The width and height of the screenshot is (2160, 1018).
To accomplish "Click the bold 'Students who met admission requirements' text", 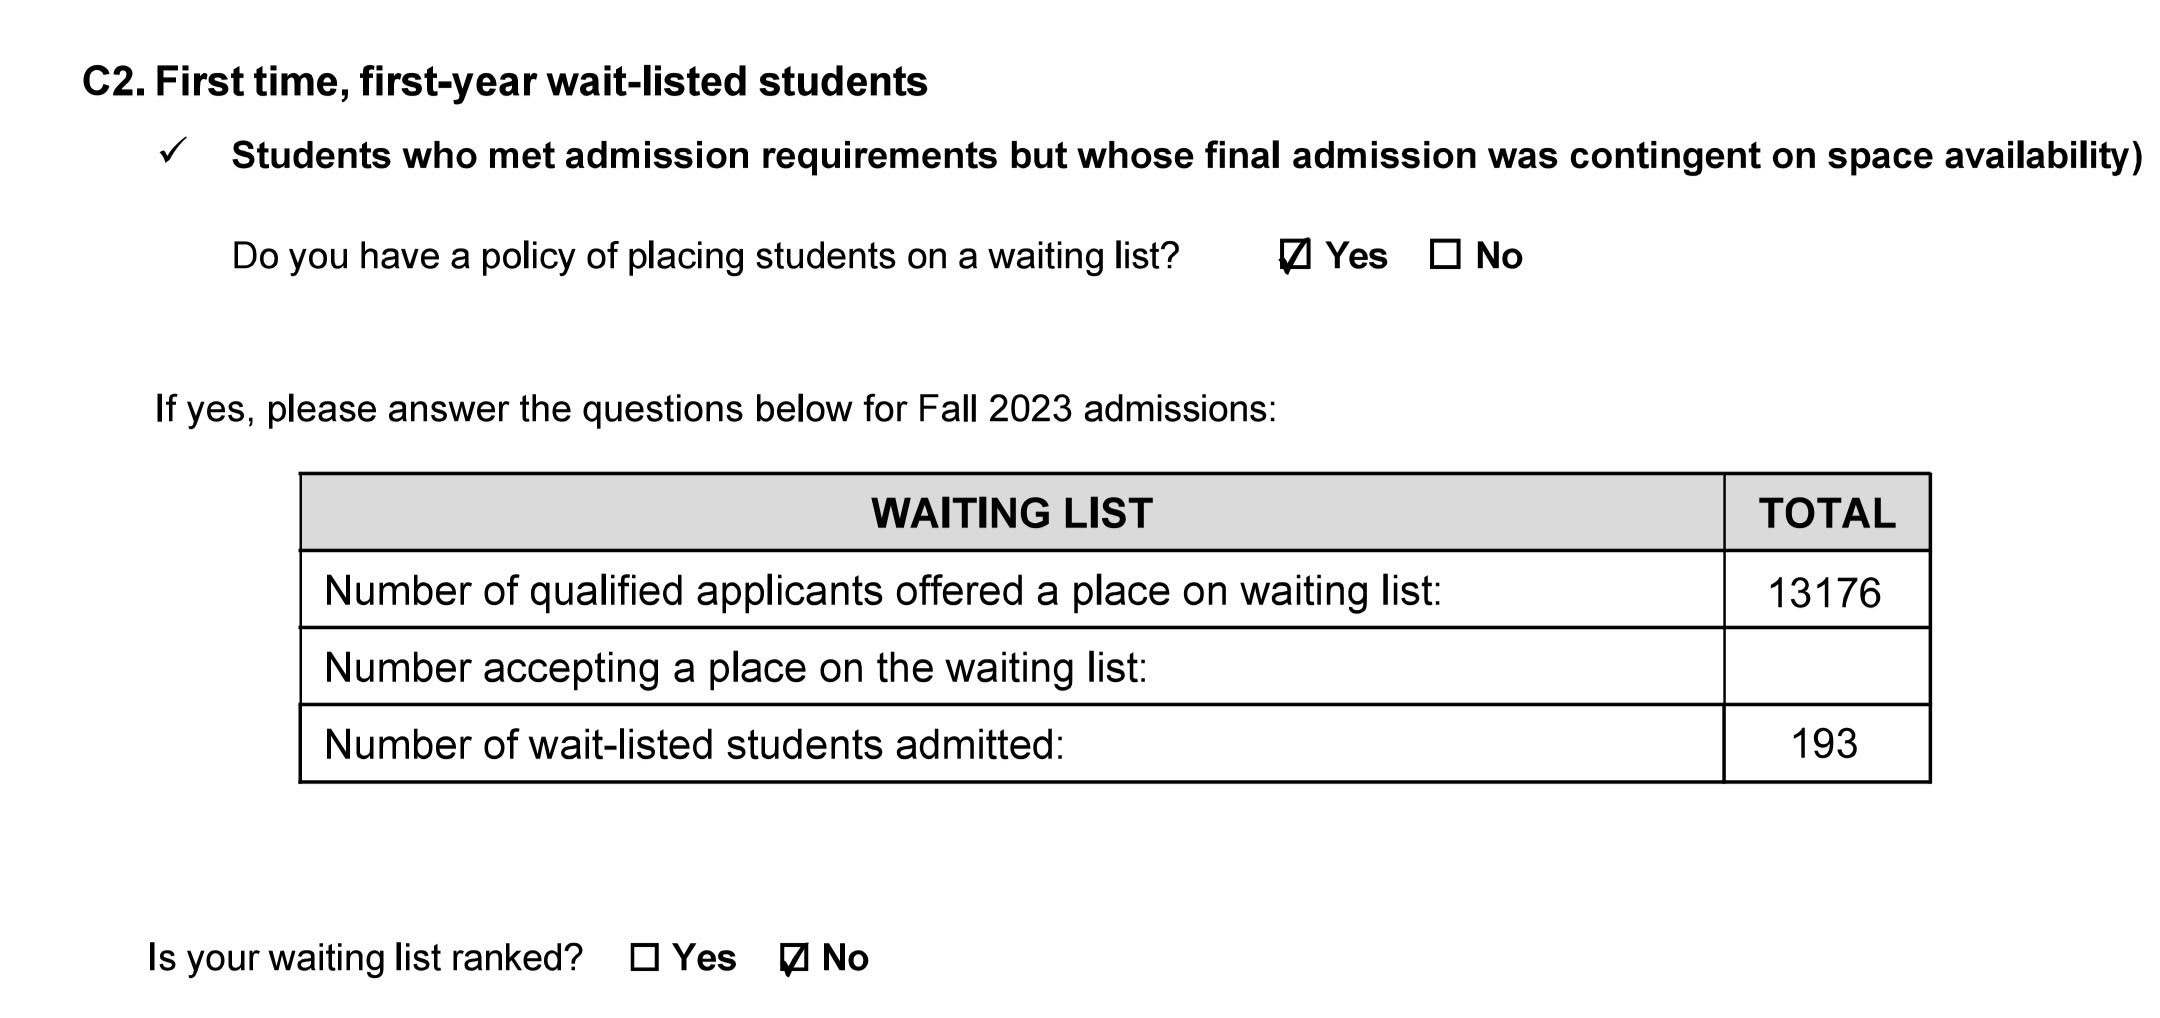I will [1186, 156].
